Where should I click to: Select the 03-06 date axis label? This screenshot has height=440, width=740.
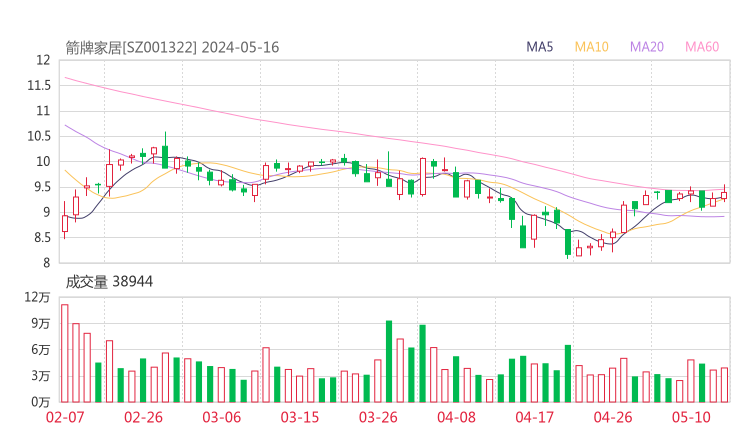(221, 417)
